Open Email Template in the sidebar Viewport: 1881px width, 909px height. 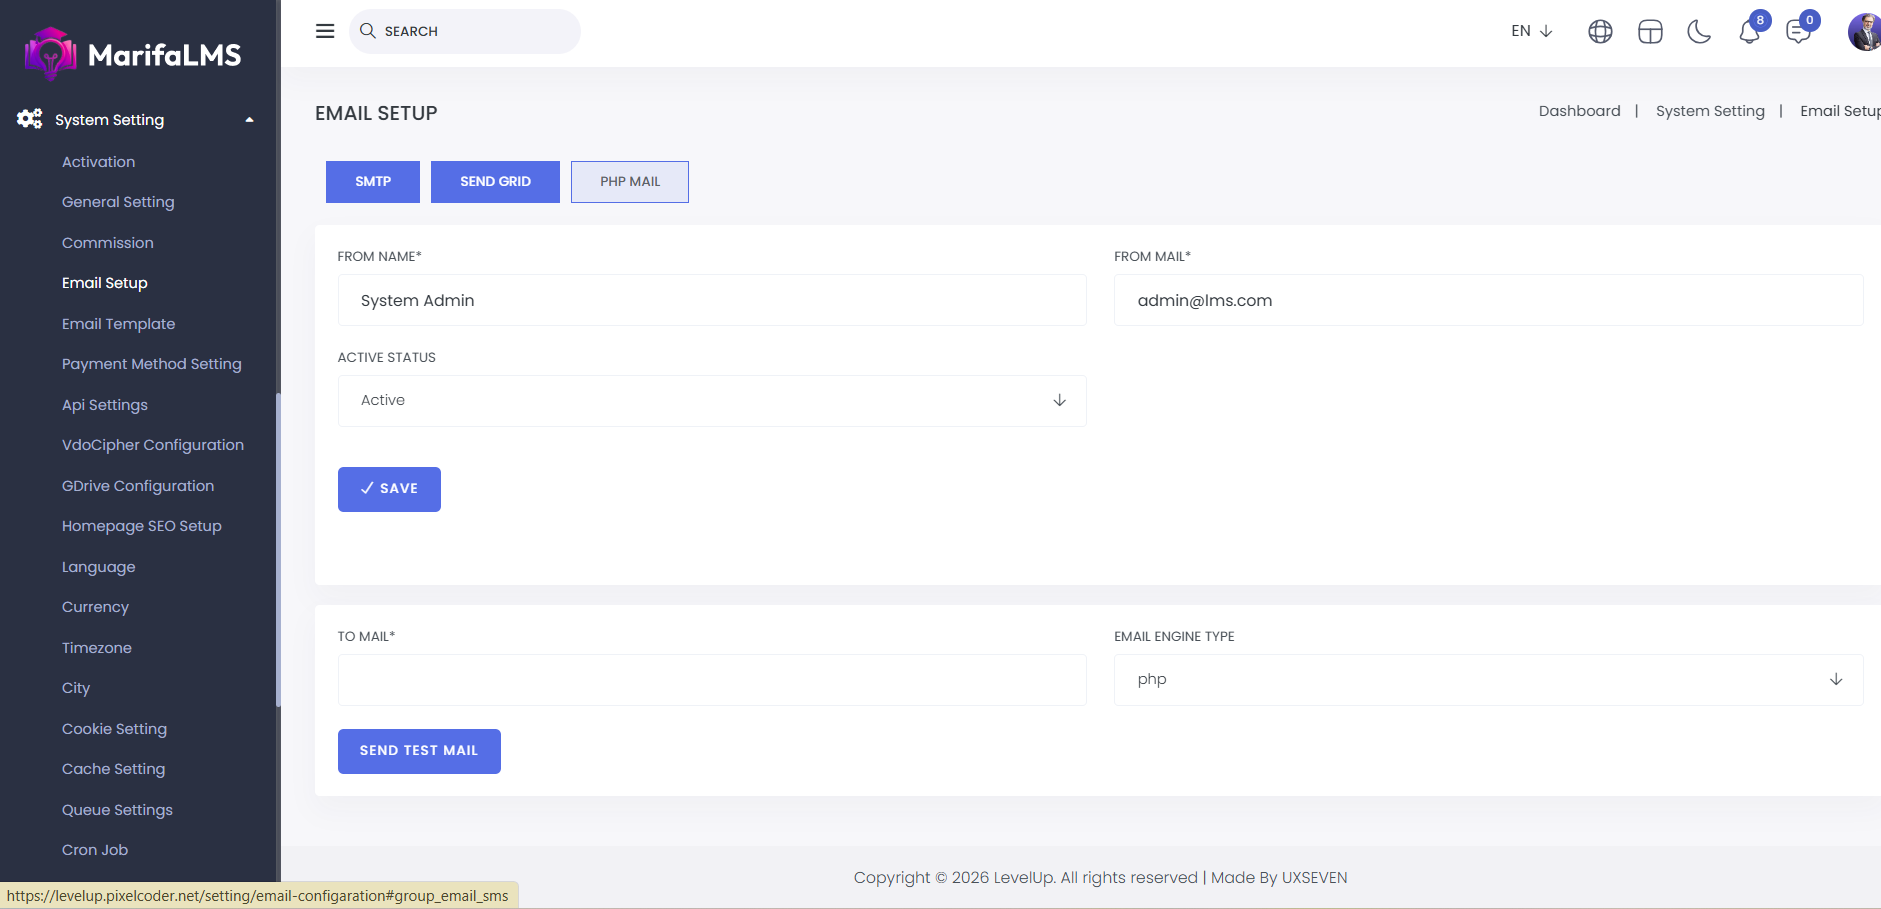[118, 324]
